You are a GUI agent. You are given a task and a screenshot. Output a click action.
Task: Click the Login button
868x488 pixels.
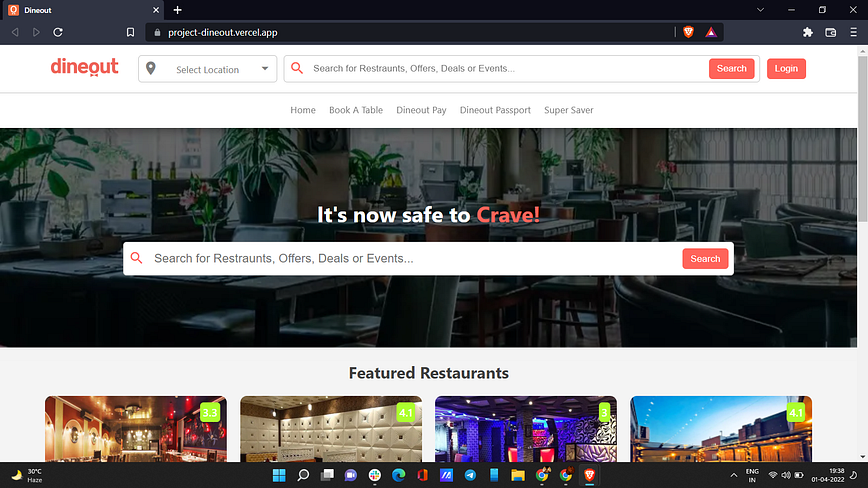point(786,69)
